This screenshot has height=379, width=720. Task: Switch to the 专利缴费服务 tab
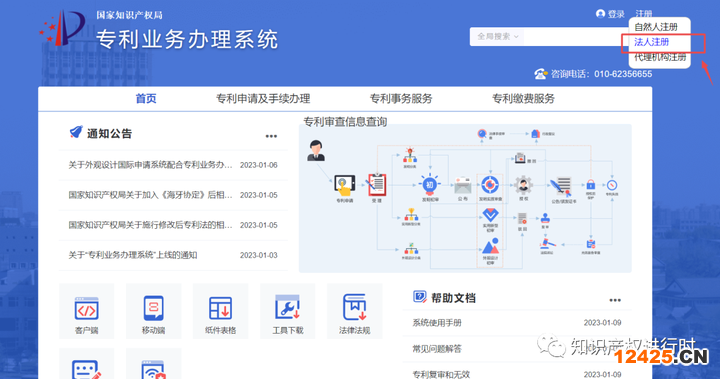(x=523, y=99)
